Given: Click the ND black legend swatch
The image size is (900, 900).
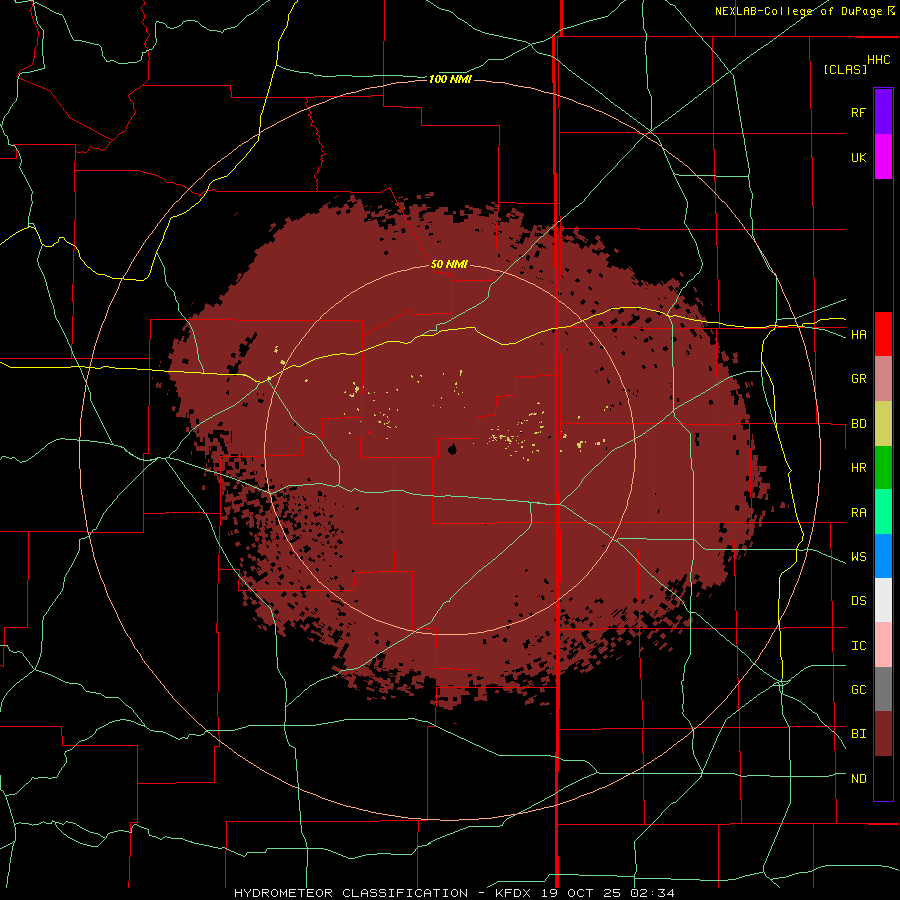Looking at the screenshot, I should point(883,778).
